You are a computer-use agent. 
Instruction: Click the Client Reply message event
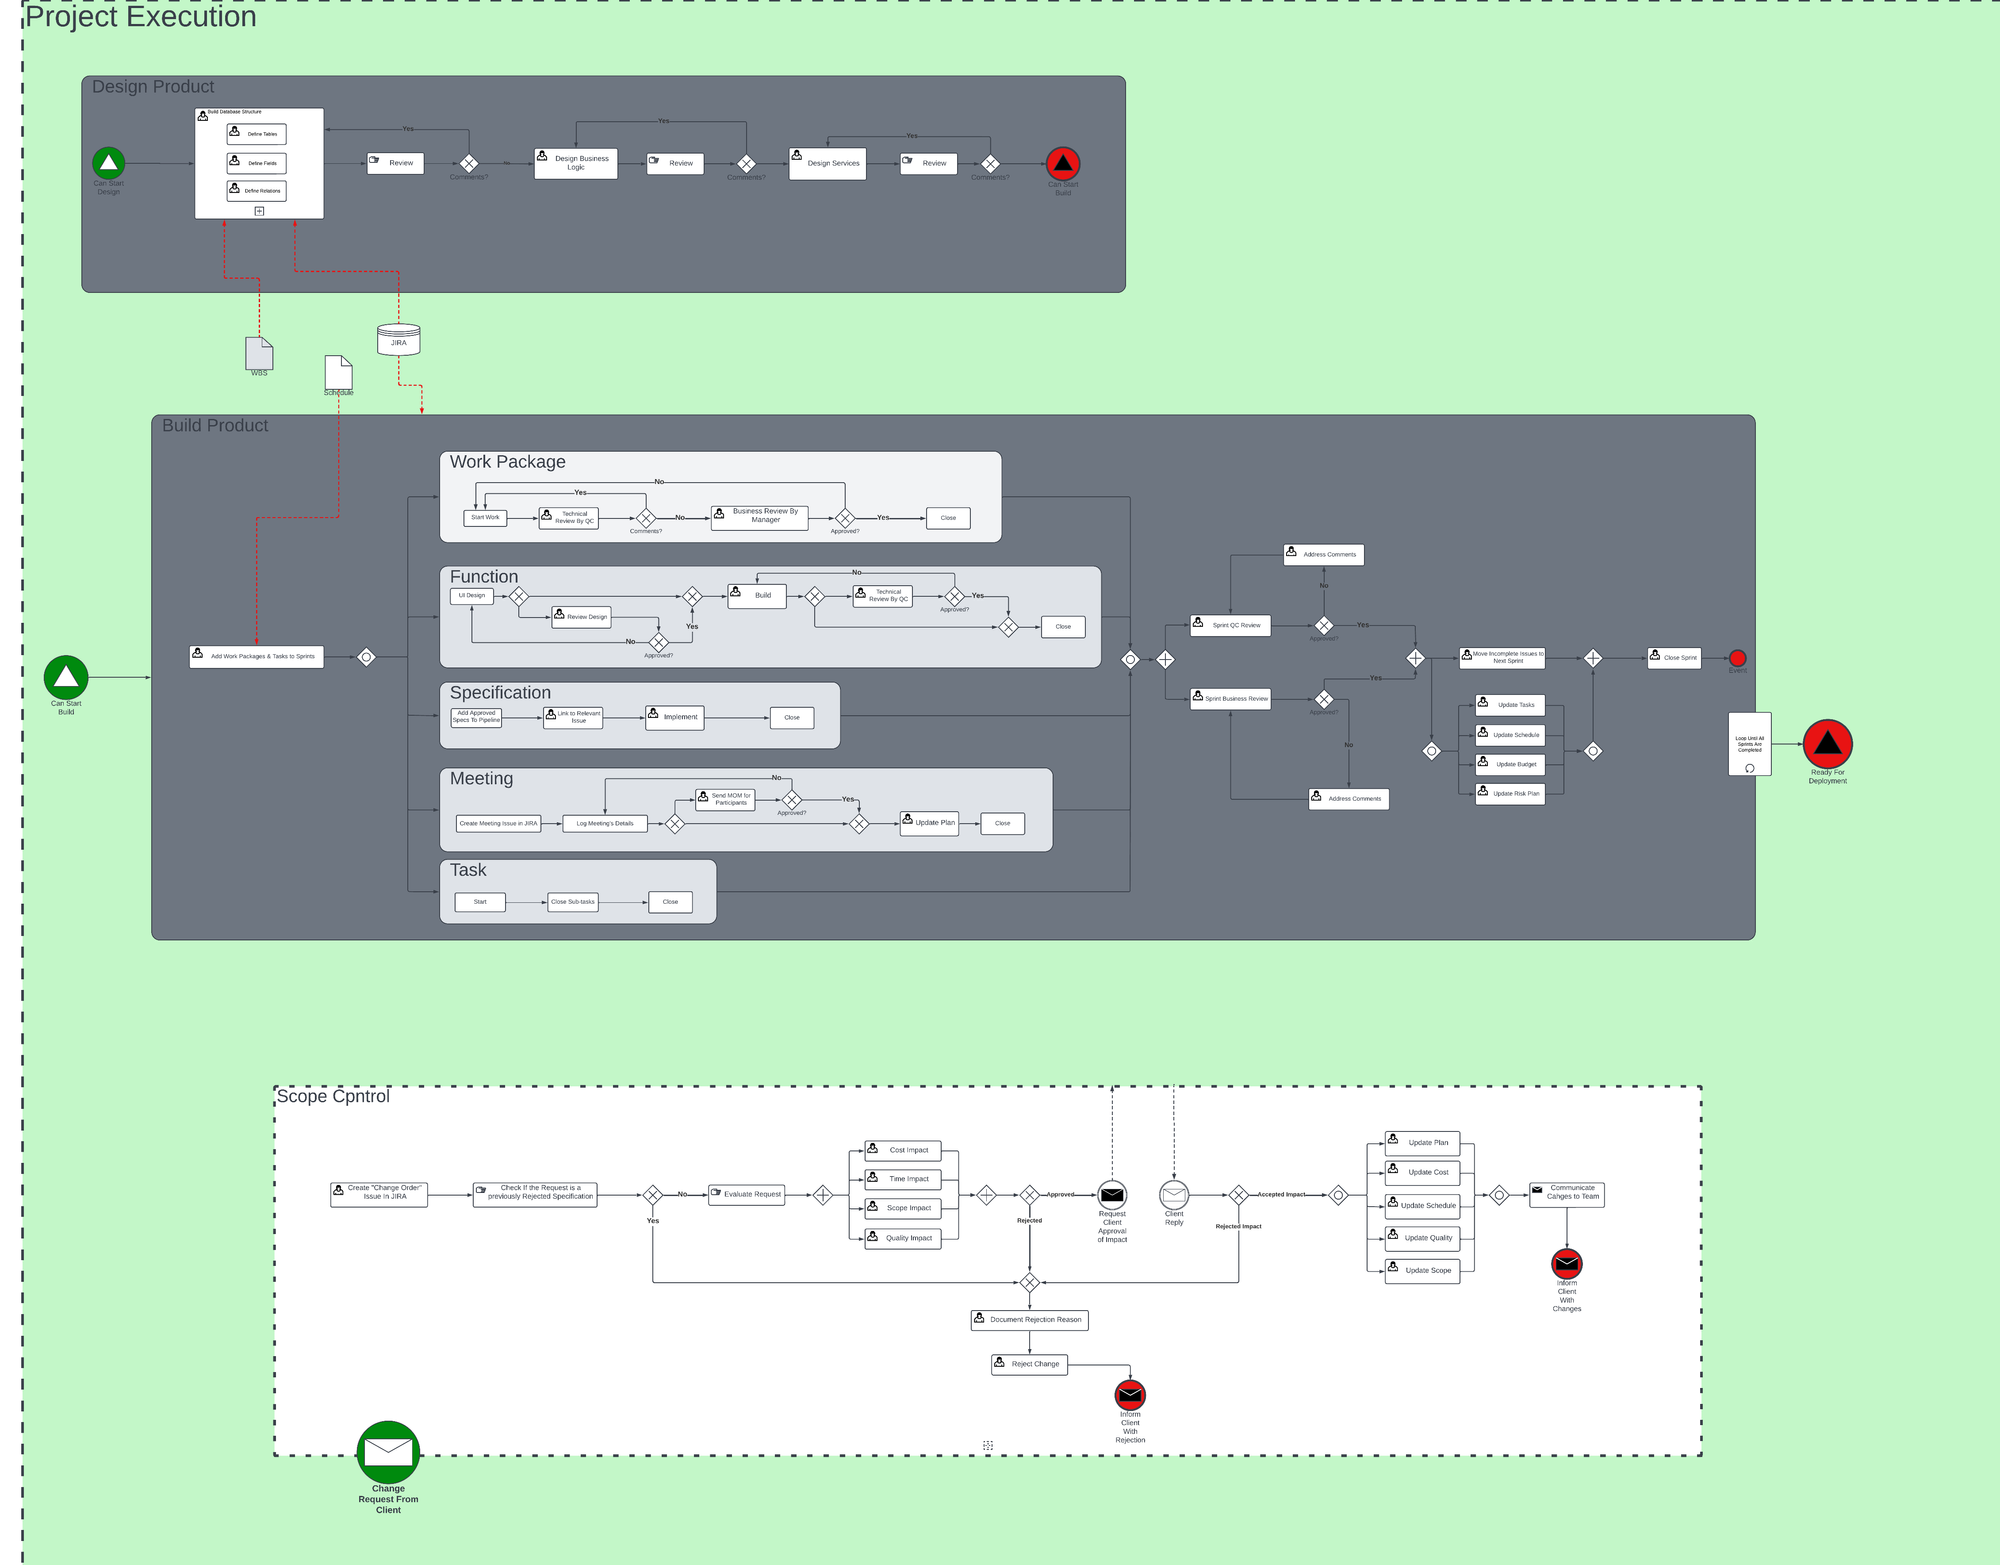pyautogui.click(x=1174, y=1194)
